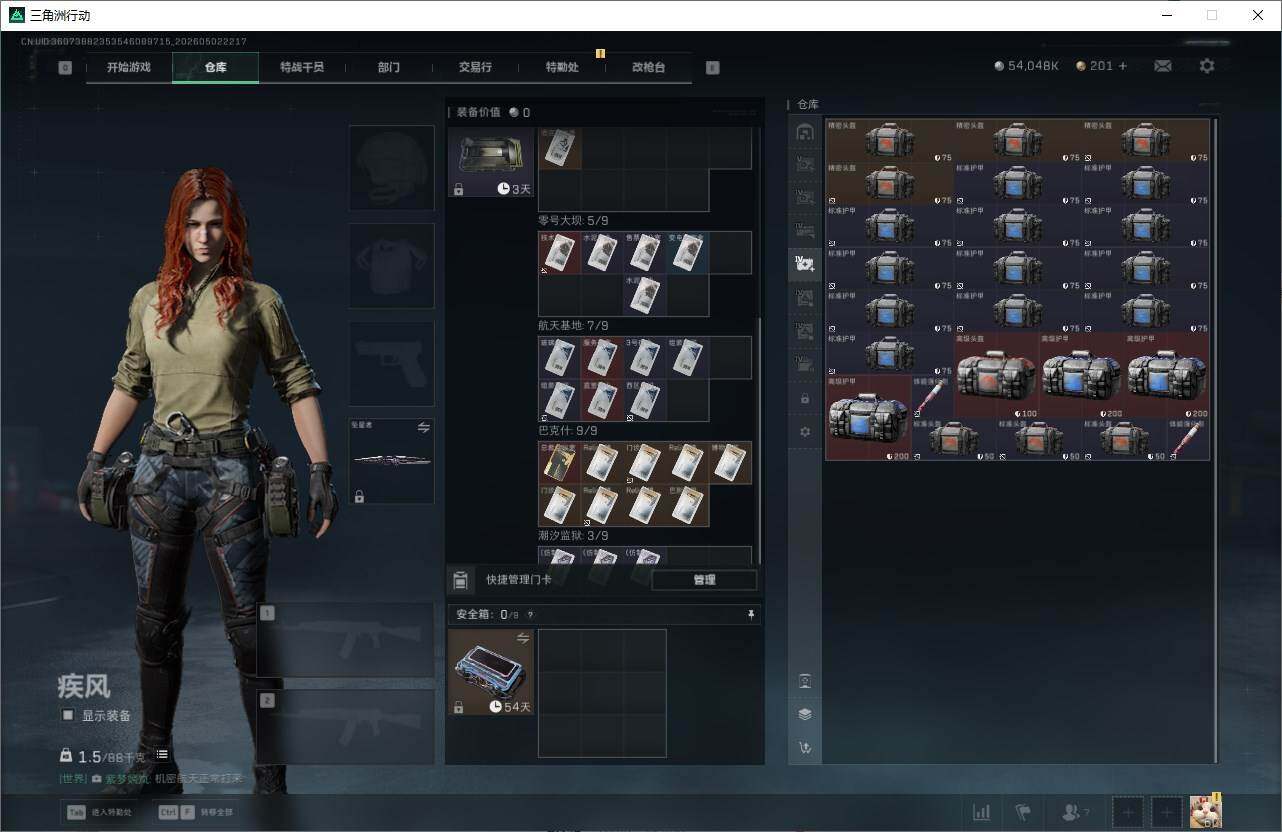Go to the 部门 tab
The image size is (1282, 832).
389,67
